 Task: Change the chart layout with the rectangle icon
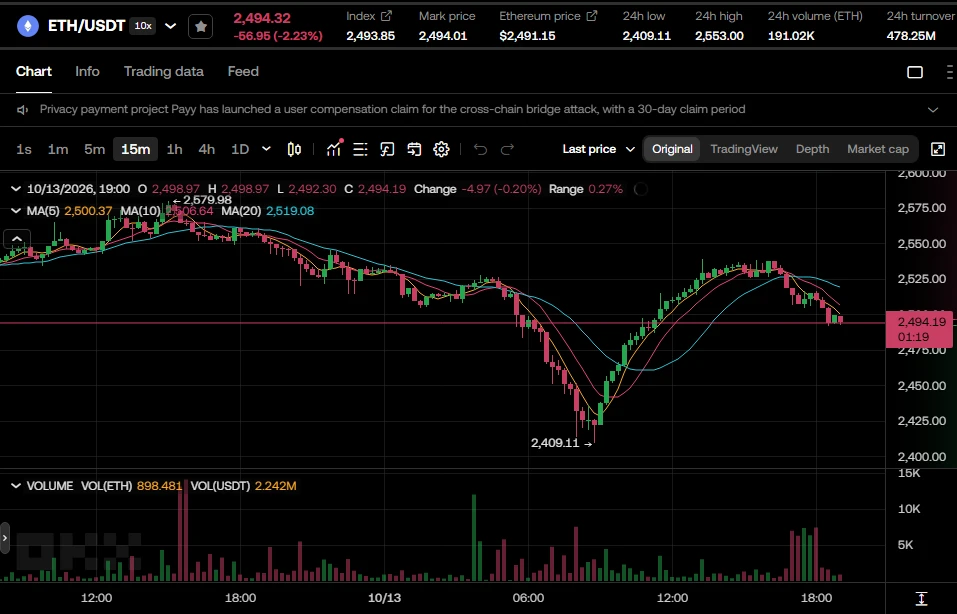tap(915, 72)
